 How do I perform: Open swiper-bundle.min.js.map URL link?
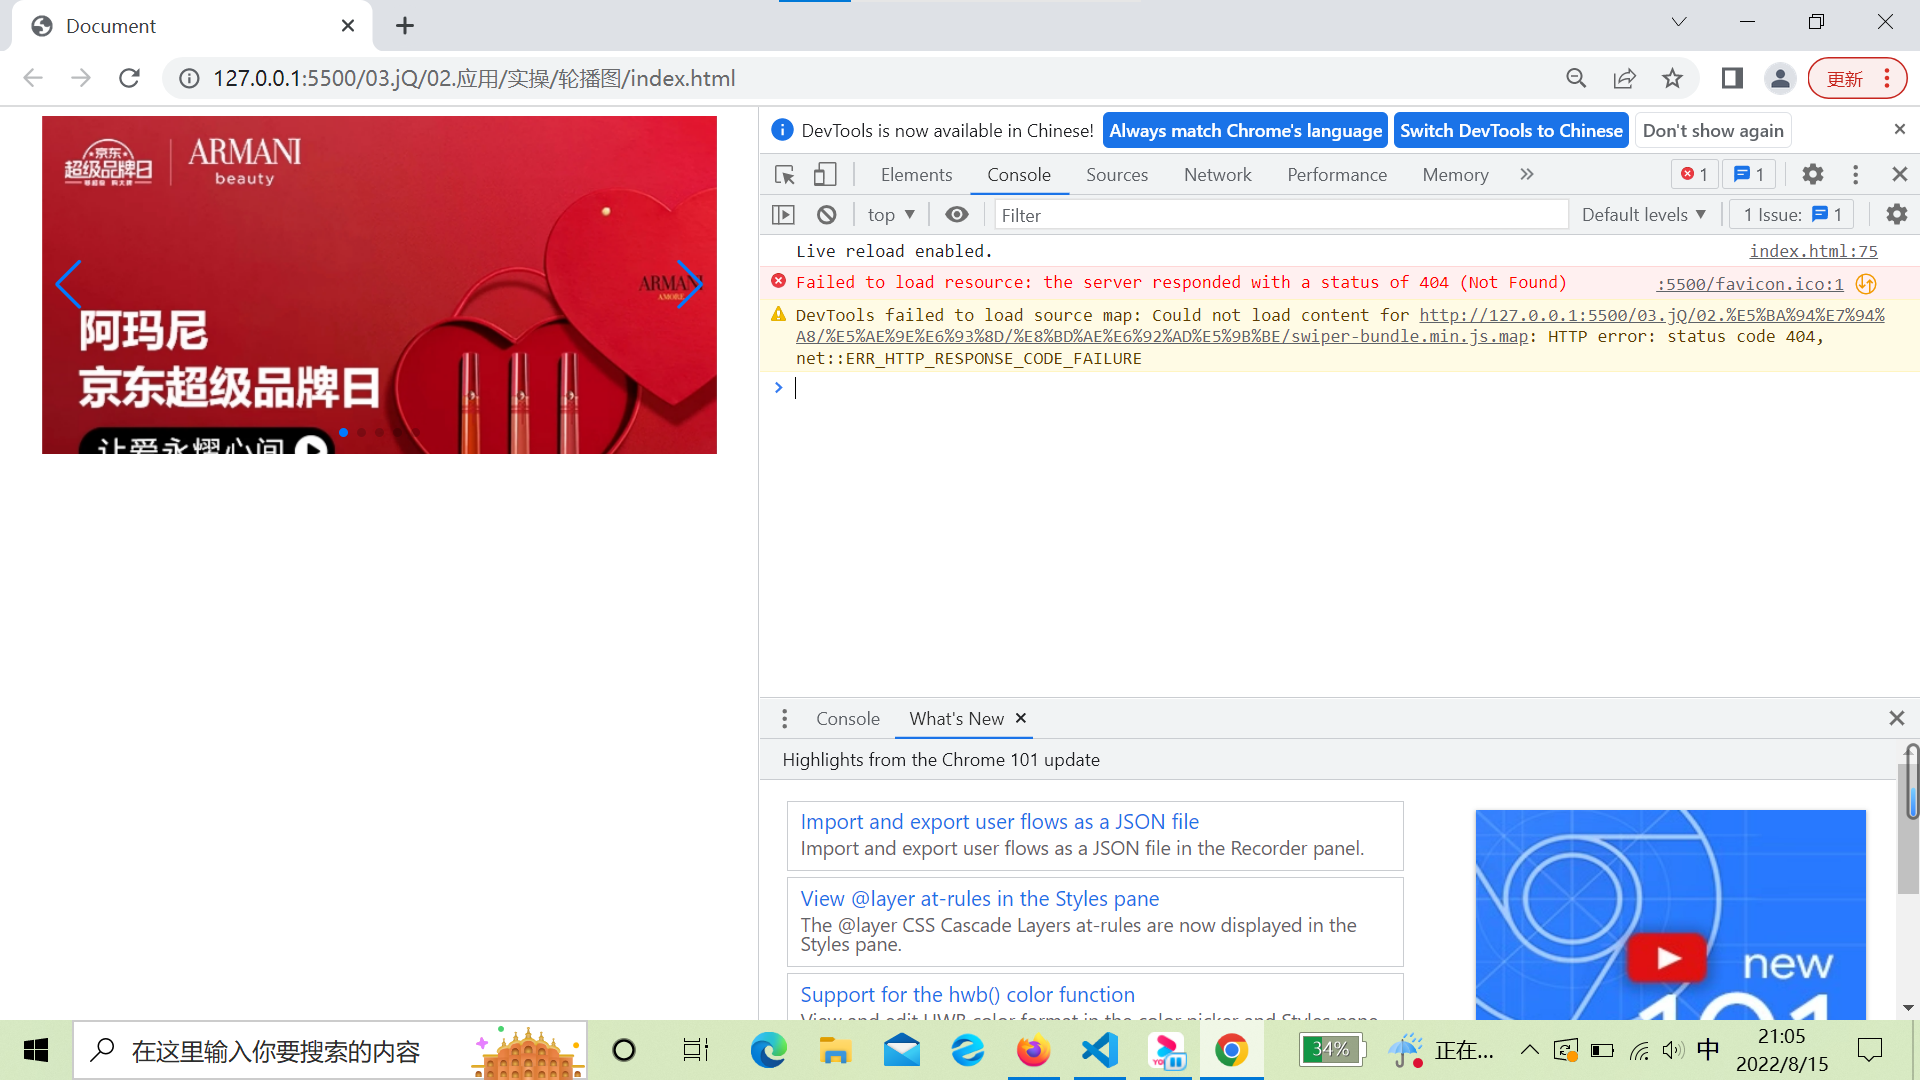[1340, 326]
